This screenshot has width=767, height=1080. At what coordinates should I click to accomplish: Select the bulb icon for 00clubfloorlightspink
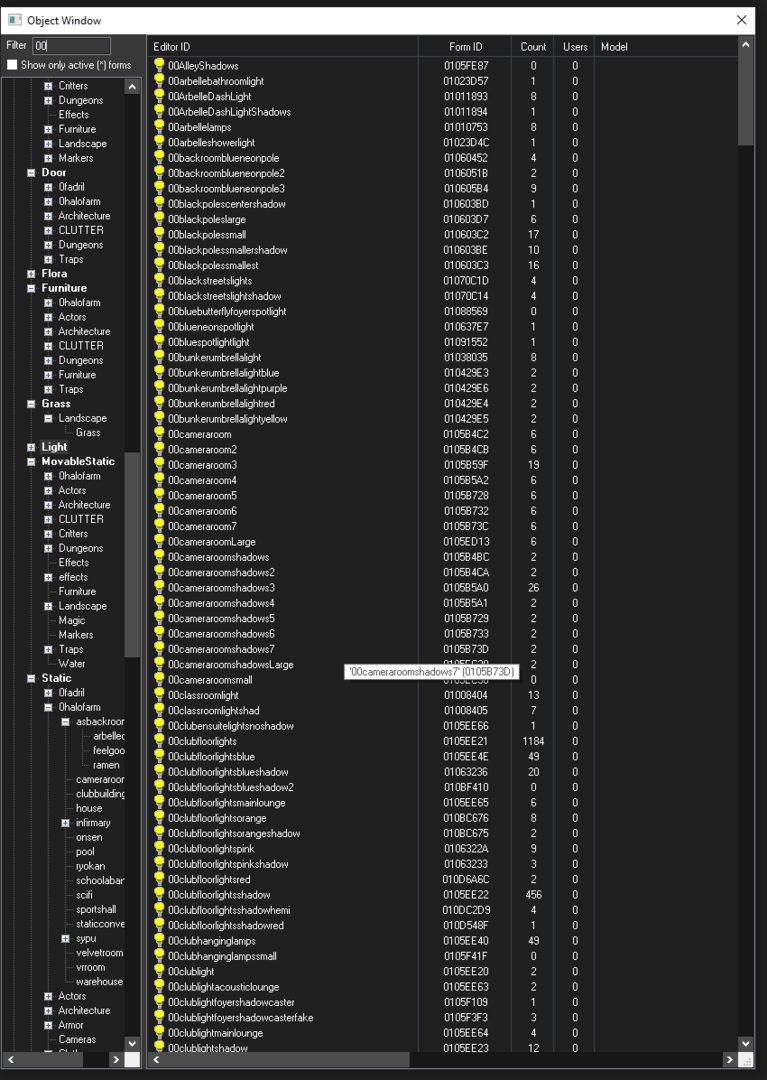point(159,849)
